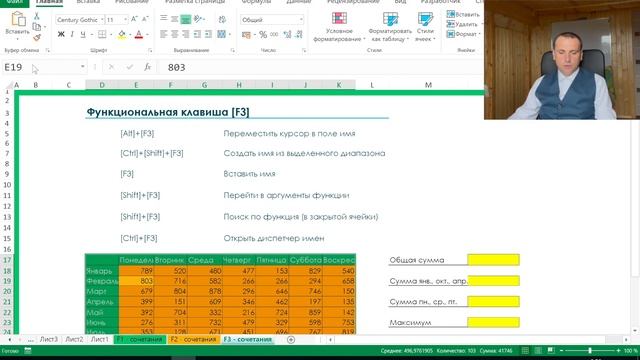640x360 pixels.
Task: Open the Файл ribbon tab
Action: (x=15, y=2)
